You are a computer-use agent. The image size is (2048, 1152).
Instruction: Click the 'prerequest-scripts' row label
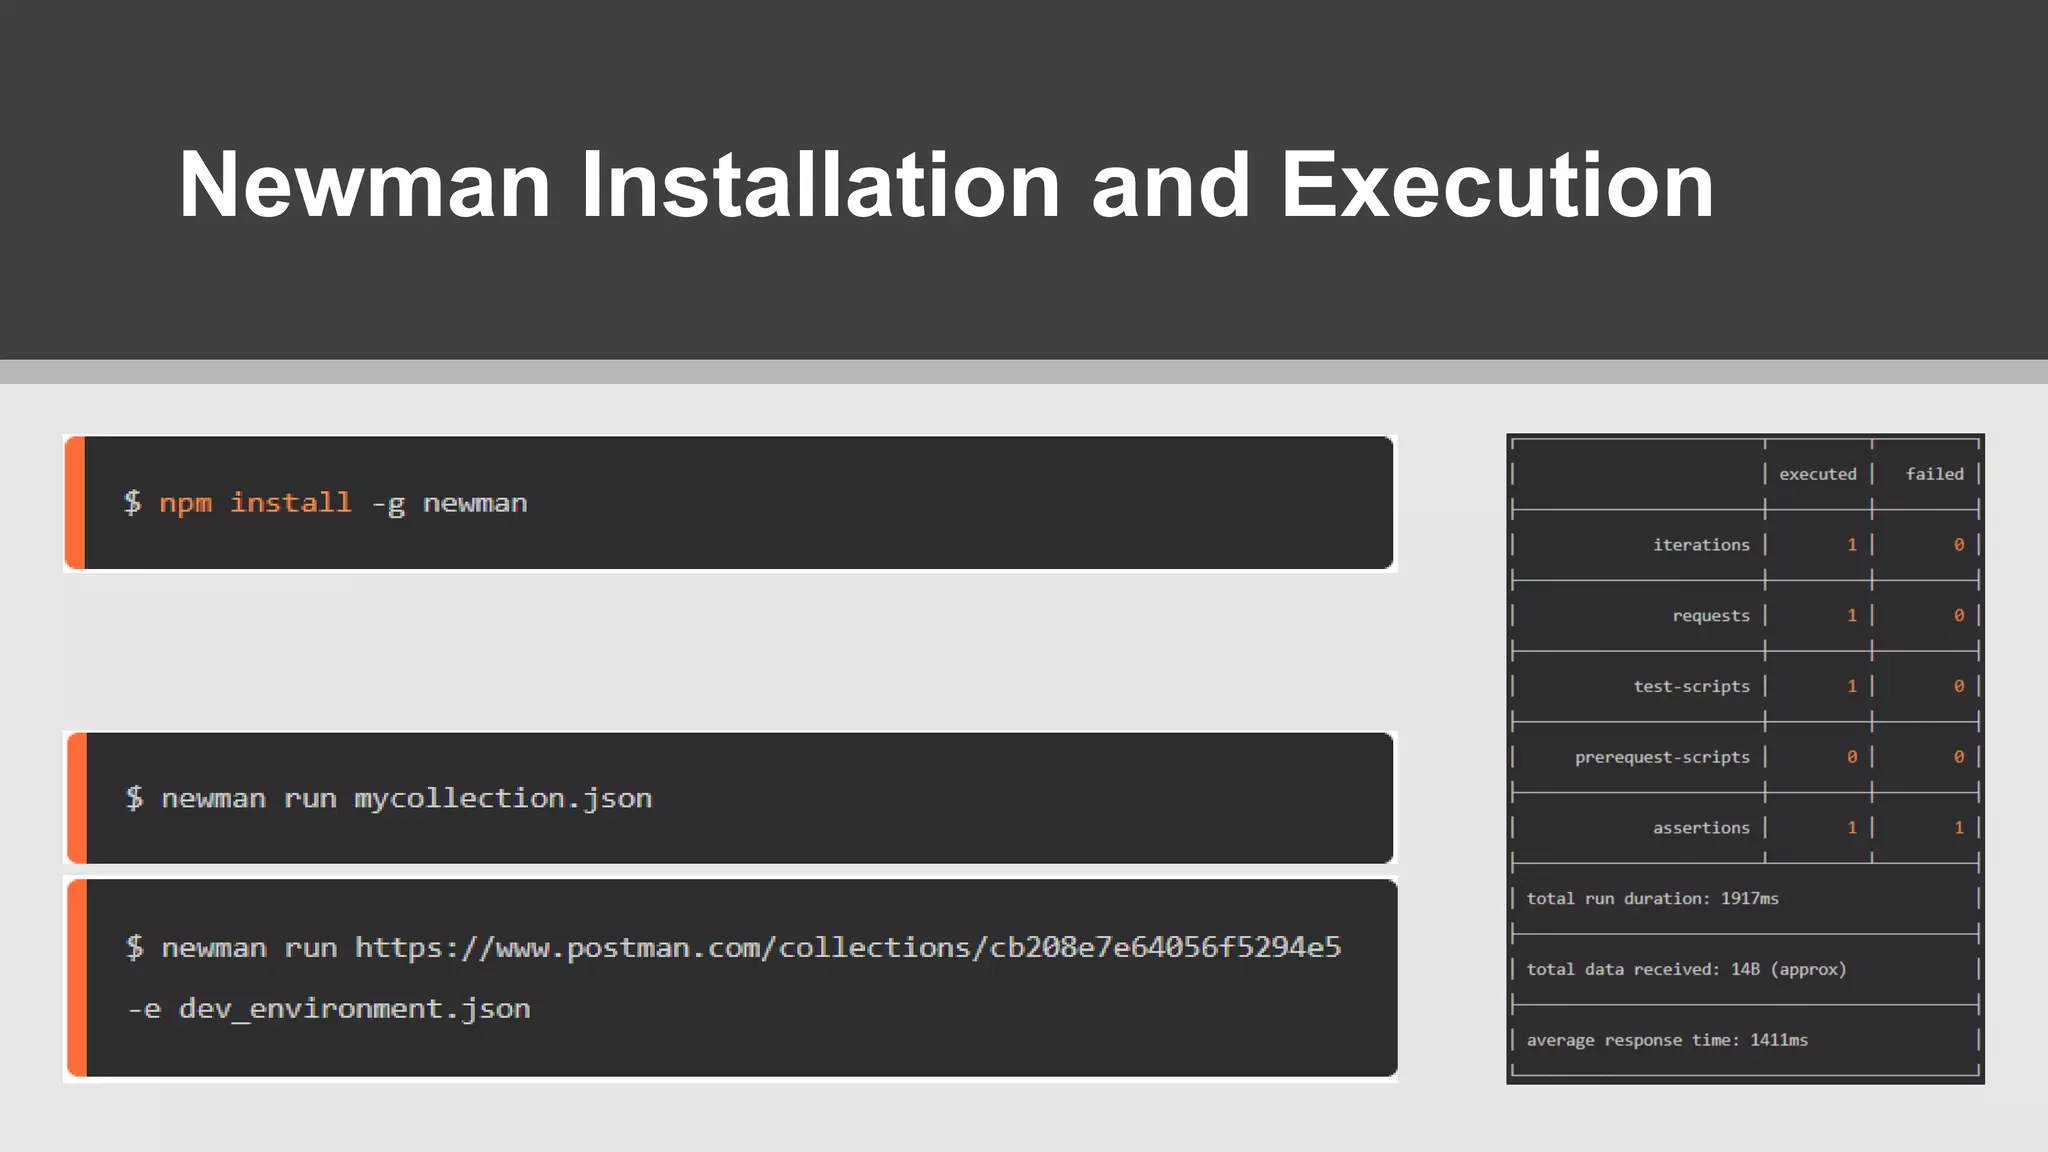[x=1662, y=757]
